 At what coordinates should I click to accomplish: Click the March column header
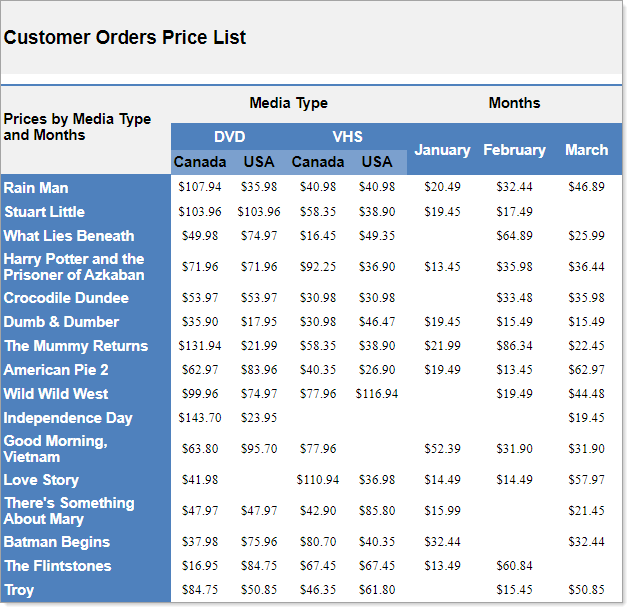pyautogui.click(x=586, y=150)
